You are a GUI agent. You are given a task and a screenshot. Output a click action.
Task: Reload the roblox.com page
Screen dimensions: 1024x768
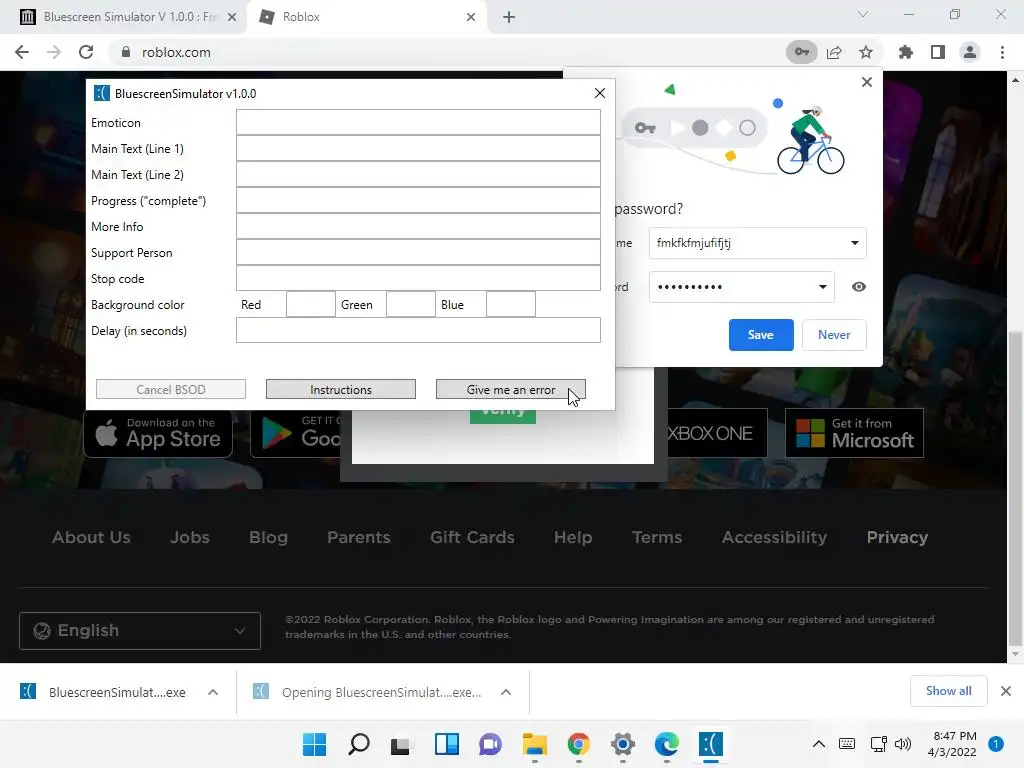pyautogui.click(x=86, y=52)
